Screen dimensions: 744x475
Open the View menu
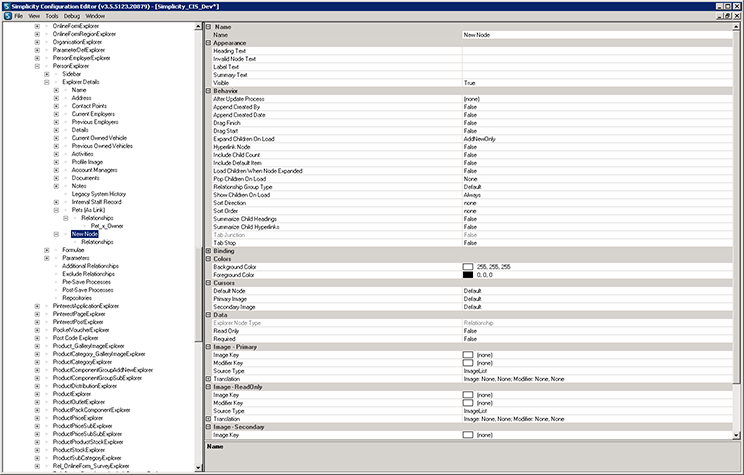click(x=34, y=16)
